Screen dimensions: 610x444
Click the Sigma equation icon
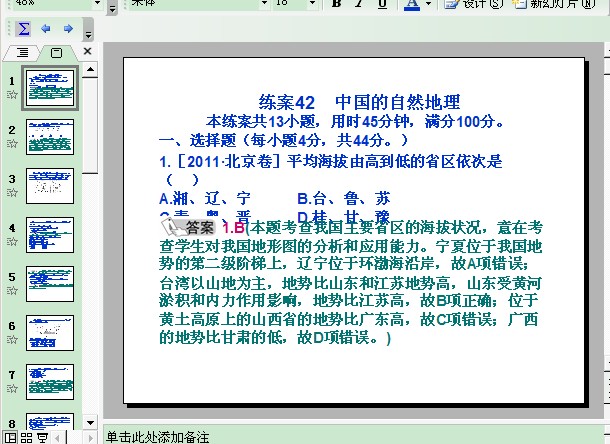click(24, 29)
